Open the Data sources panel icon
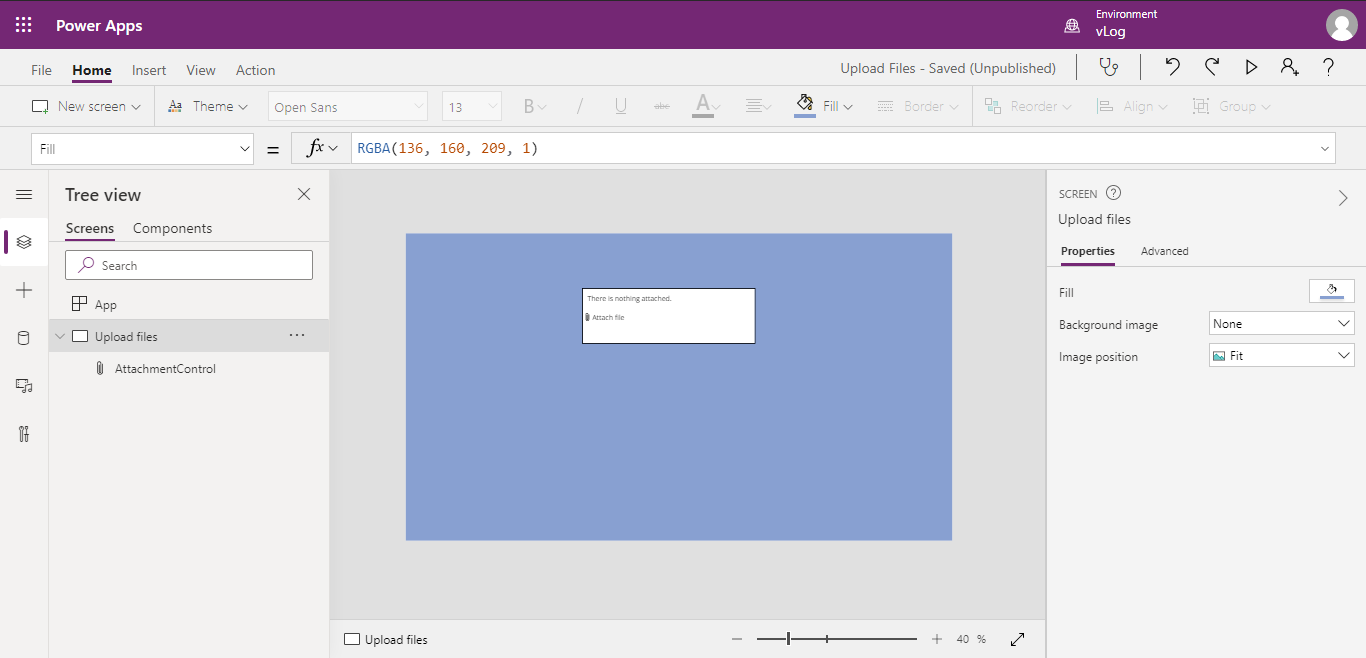 pyautogui.click(x=23, y=337)
